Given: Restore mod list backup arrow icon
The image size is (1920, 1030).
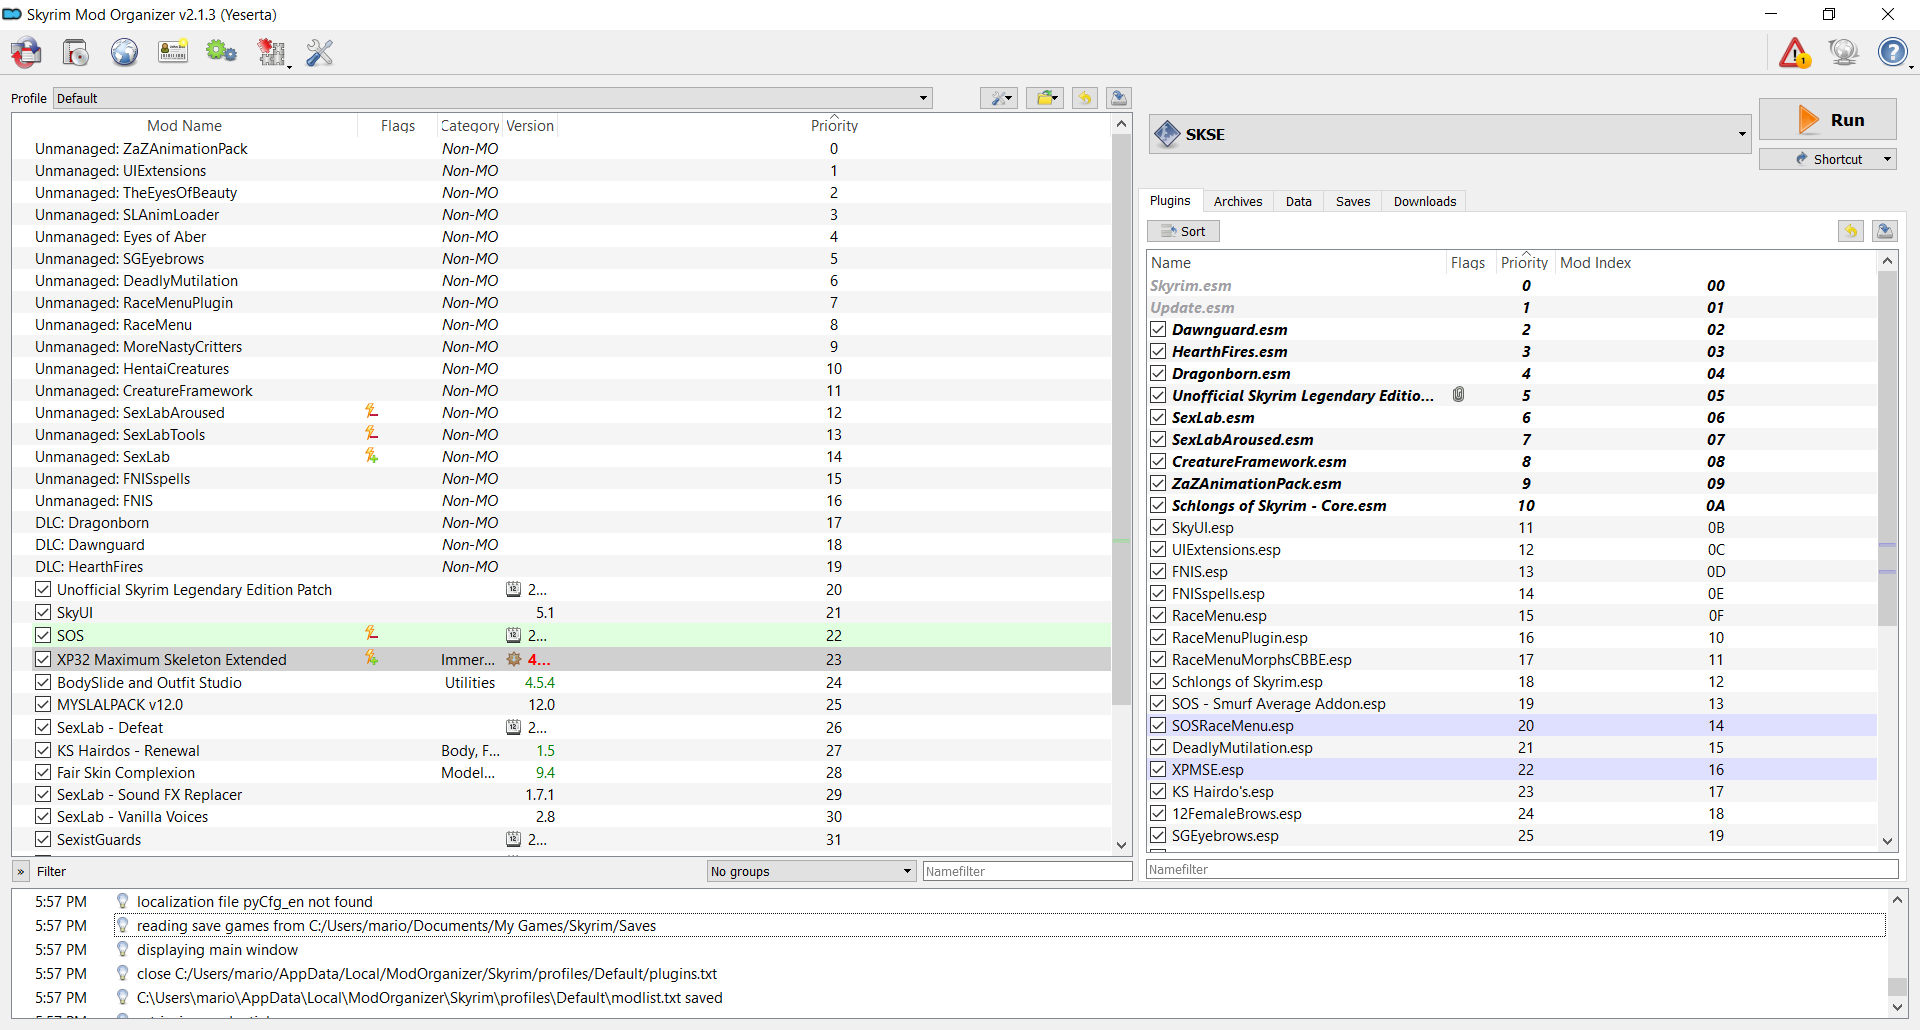Looking at the screenshot, I should [1085, 98].
